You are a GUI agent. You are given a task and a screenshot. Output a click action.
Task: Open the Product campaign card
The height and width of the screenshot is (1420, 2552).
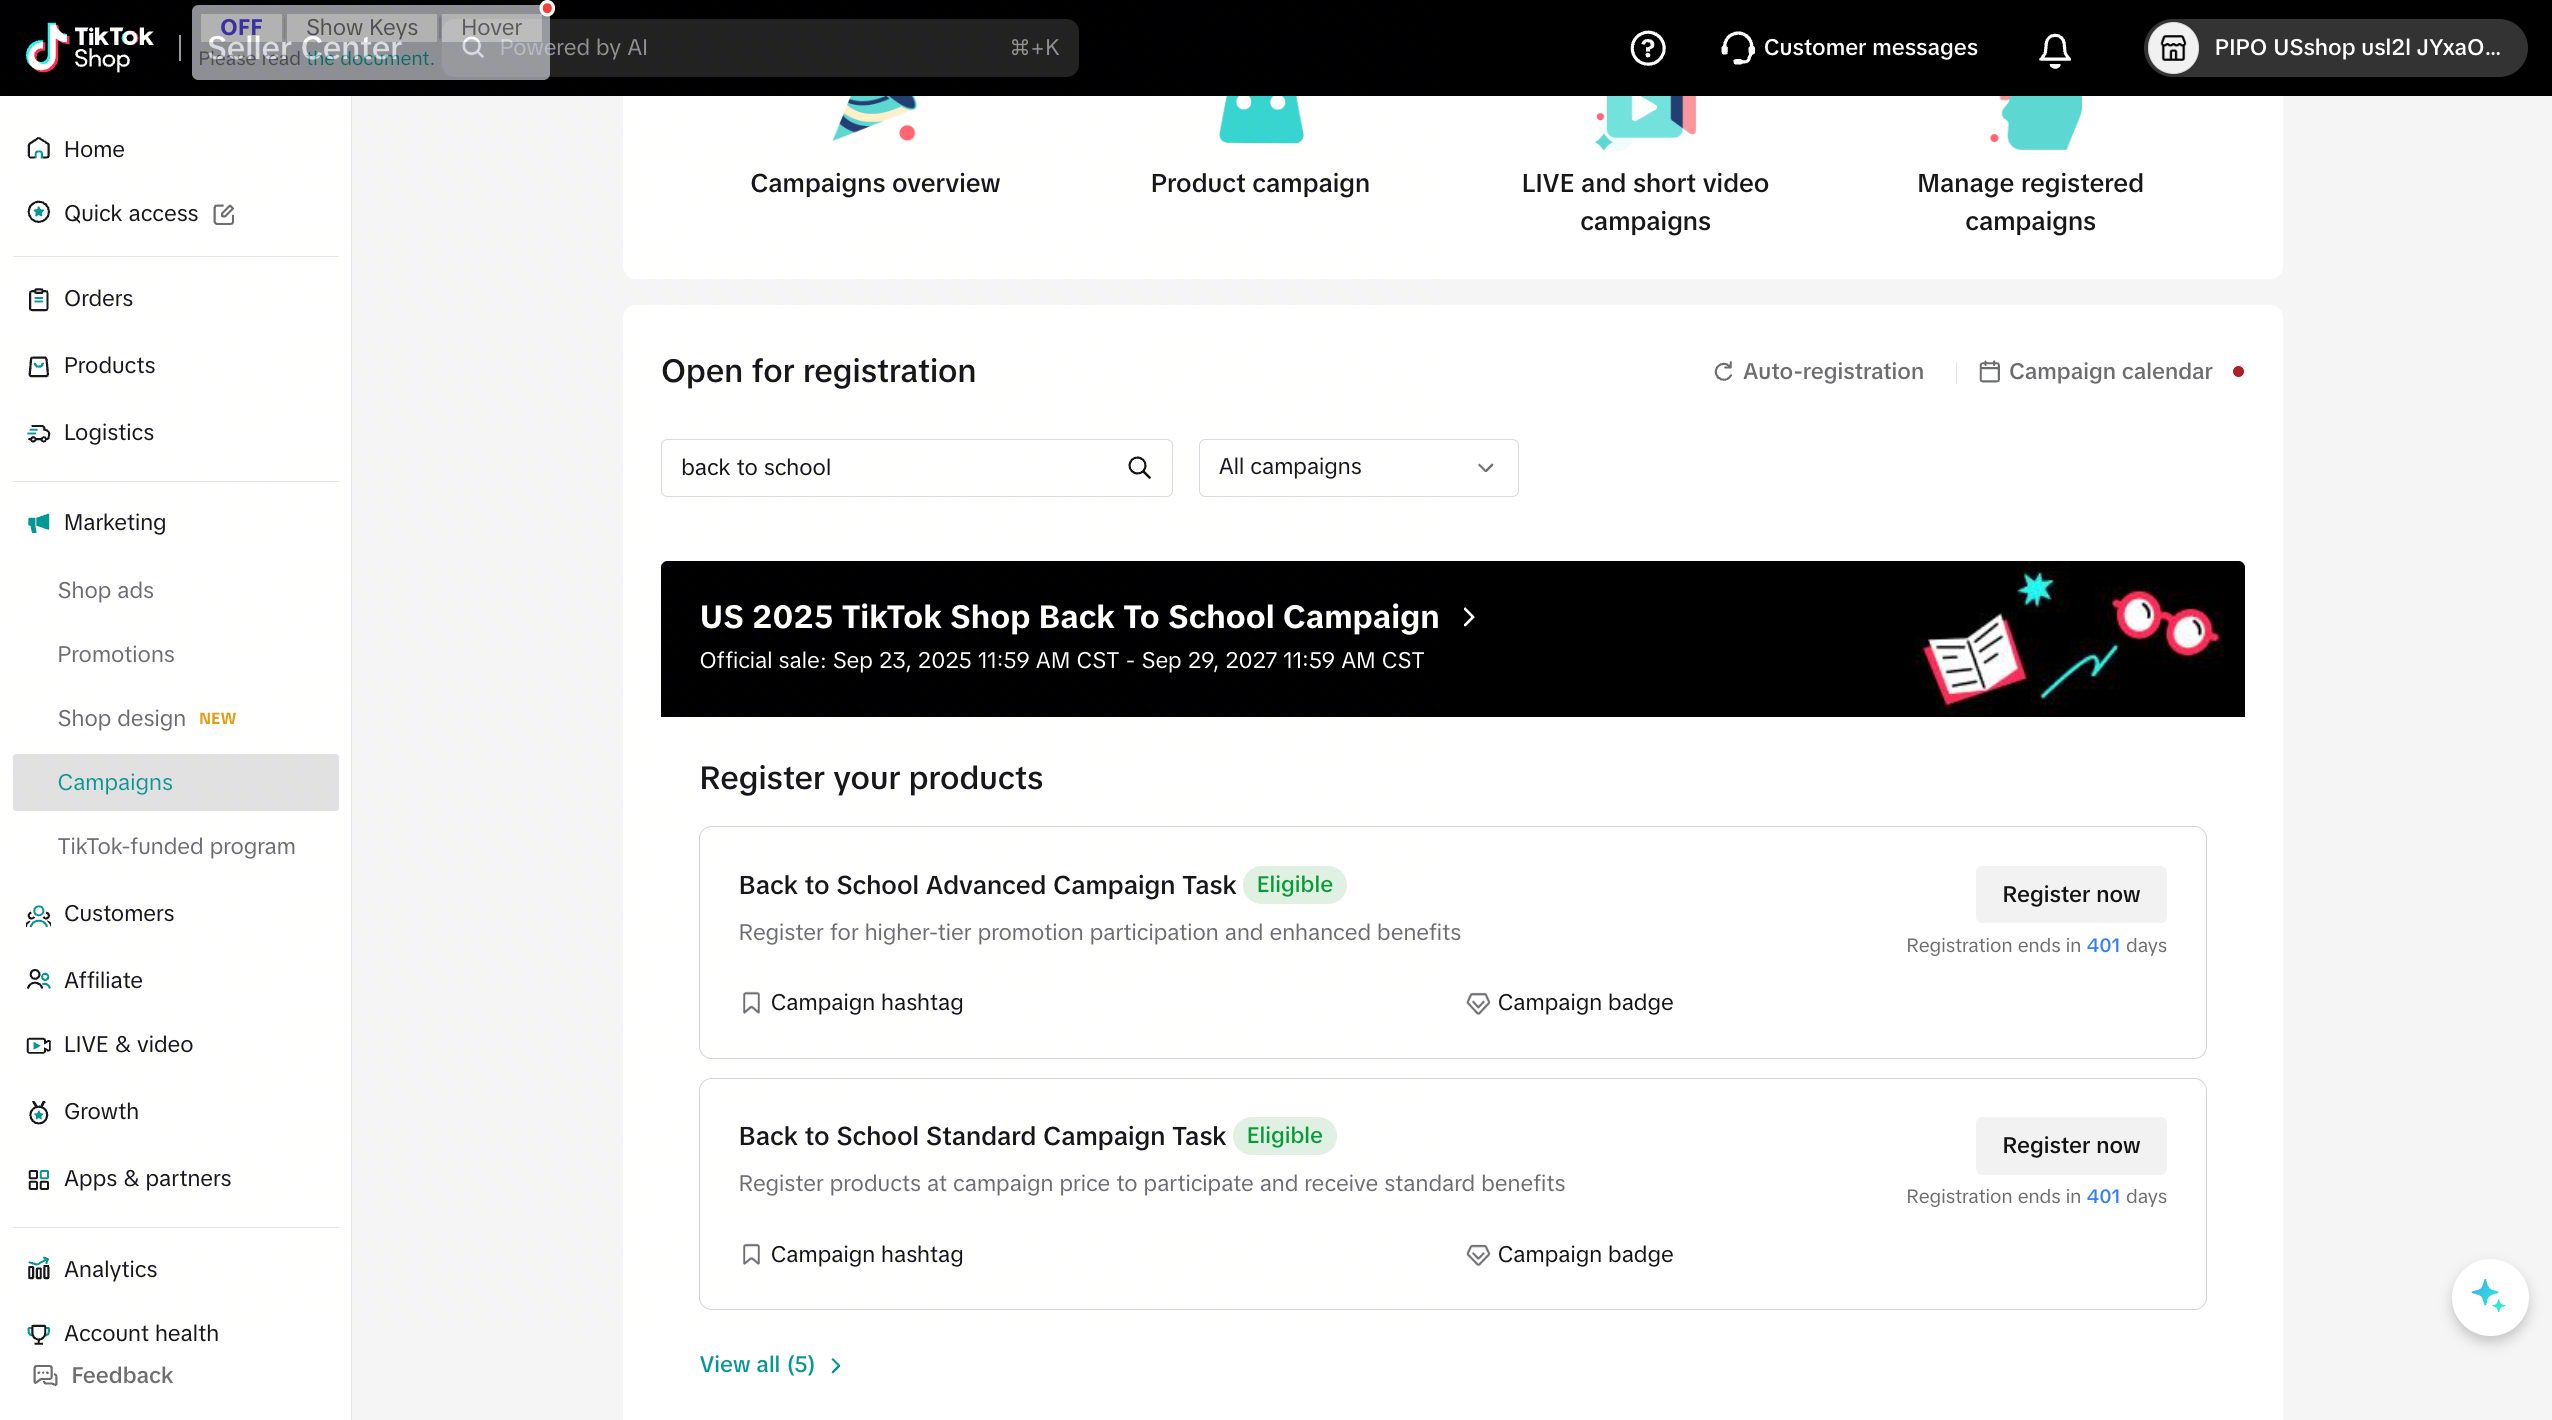[1259, 150]
